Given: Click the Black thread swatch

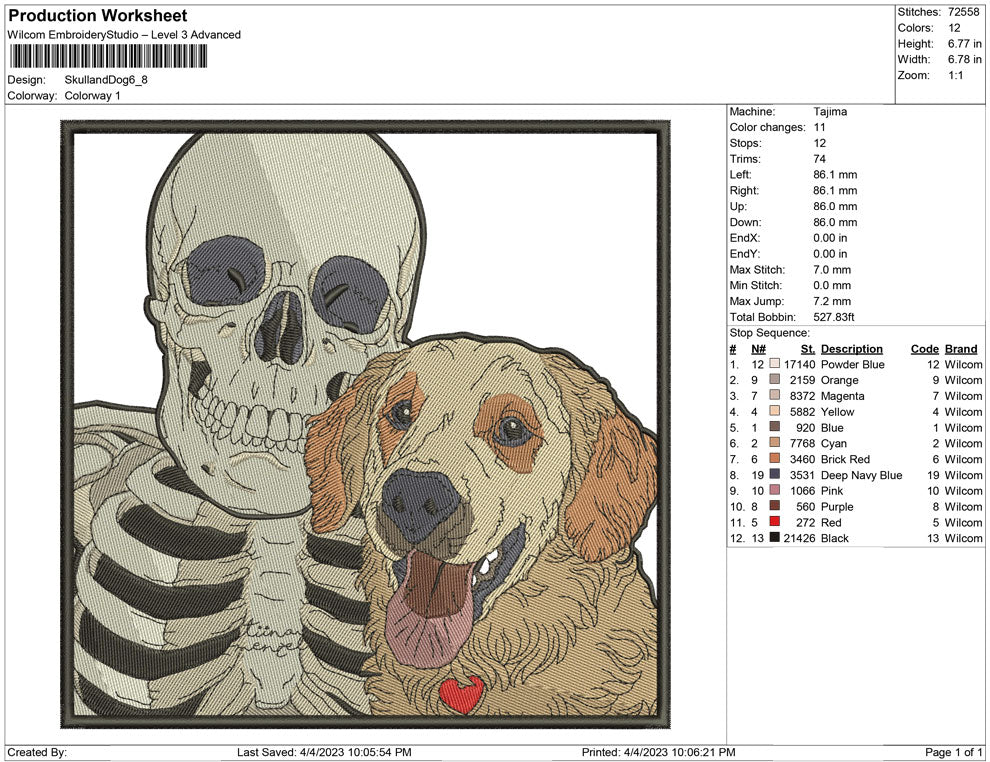Looking at the screenshot, I should click(773, 538).
